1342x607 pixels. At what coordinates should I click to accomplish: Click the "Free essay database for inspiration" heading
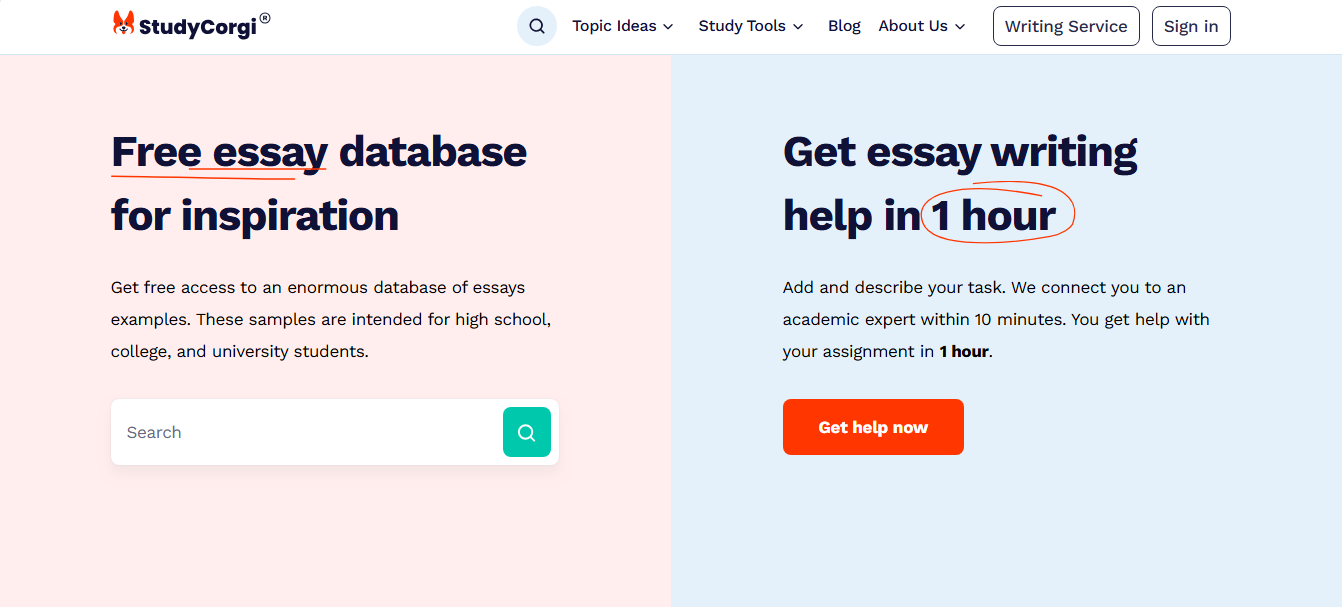319,184
